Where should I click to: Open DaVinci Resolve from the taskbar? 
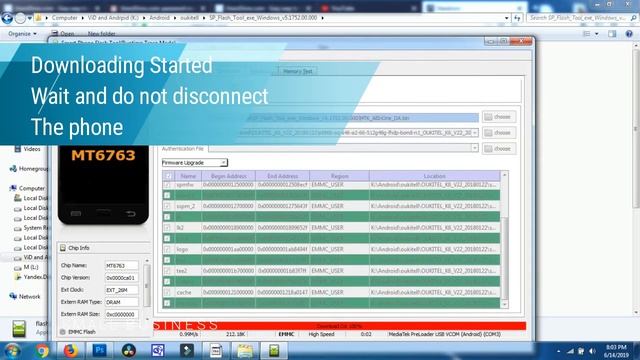click(129, 351)
